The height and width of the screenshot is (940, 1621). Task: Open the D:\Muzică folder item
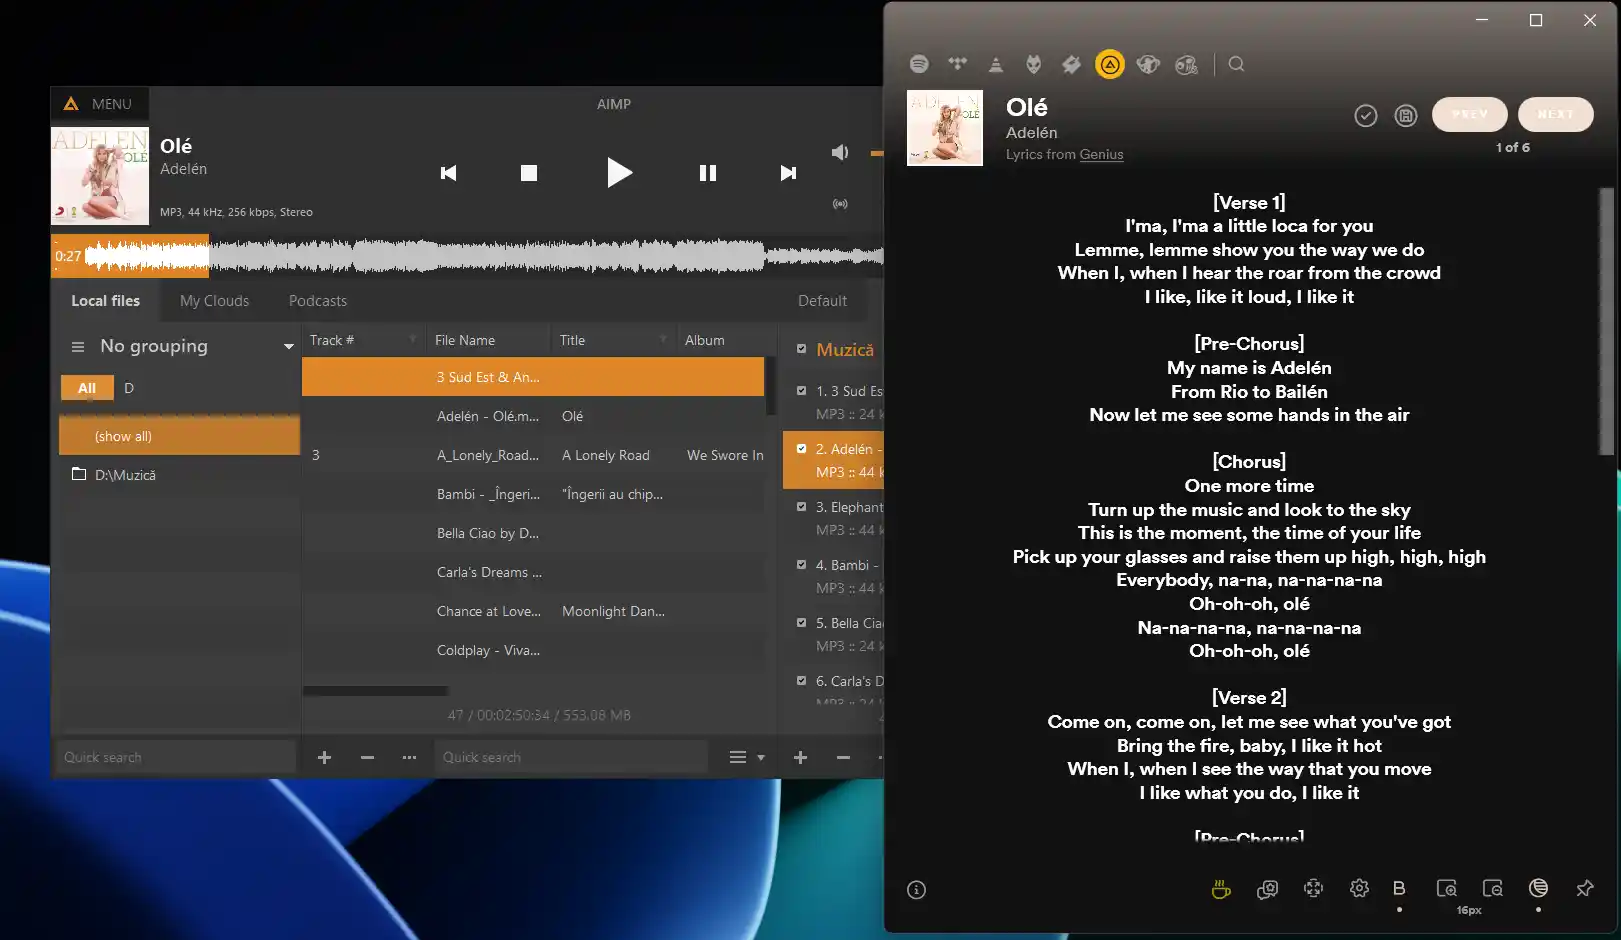125,475
